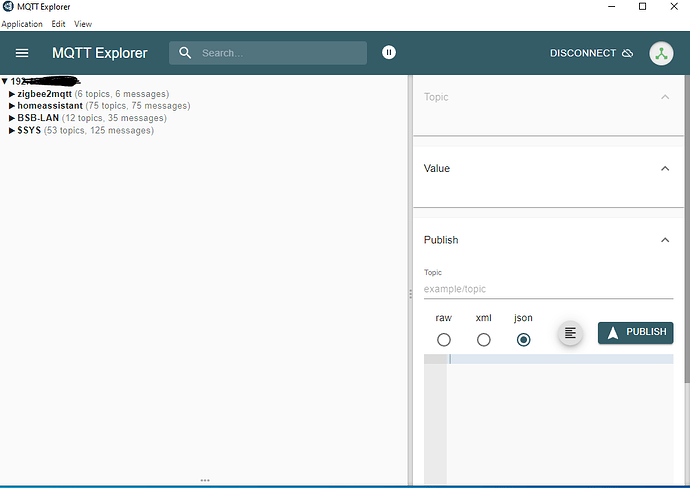Collapse the Publish panel chevron
Image resolution: width=690 pixels, height=488 pixels.
(665, 240)
